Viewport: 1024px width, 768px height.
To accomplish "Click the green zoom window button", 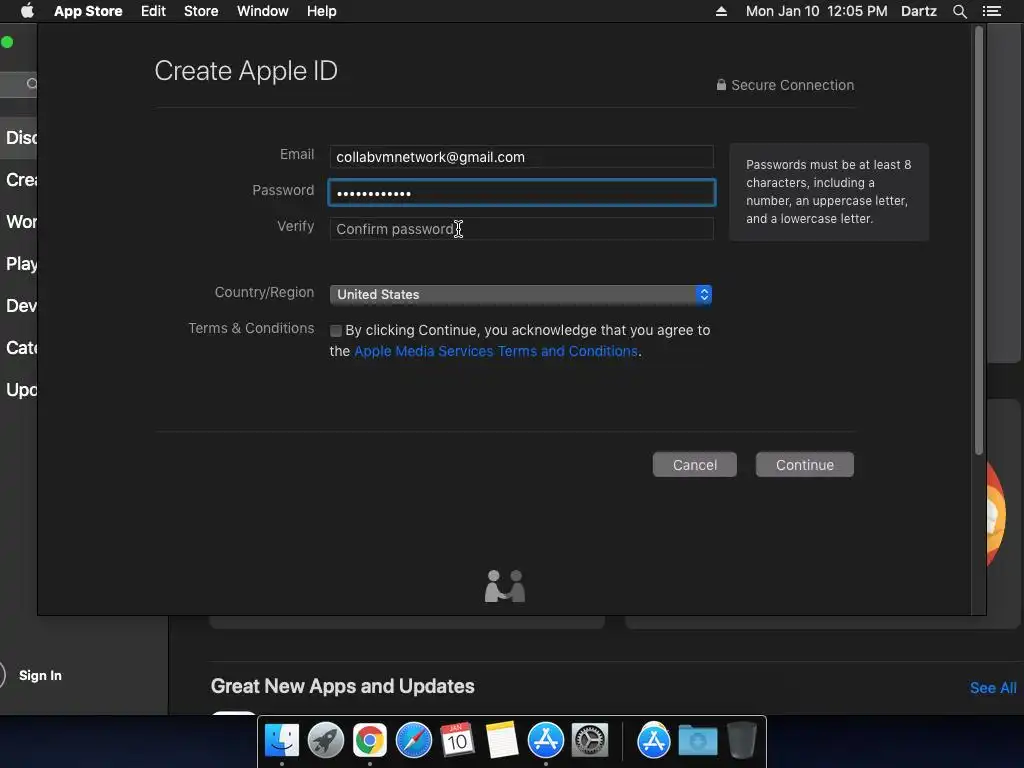I will click(7, 42).
